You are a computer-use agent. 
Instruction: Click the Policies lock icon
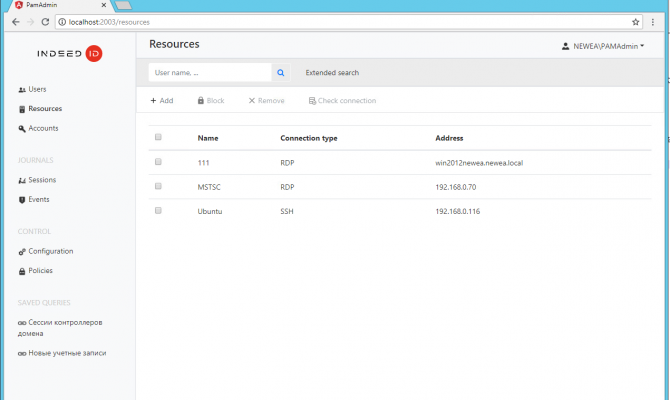[x=22, y=271]
